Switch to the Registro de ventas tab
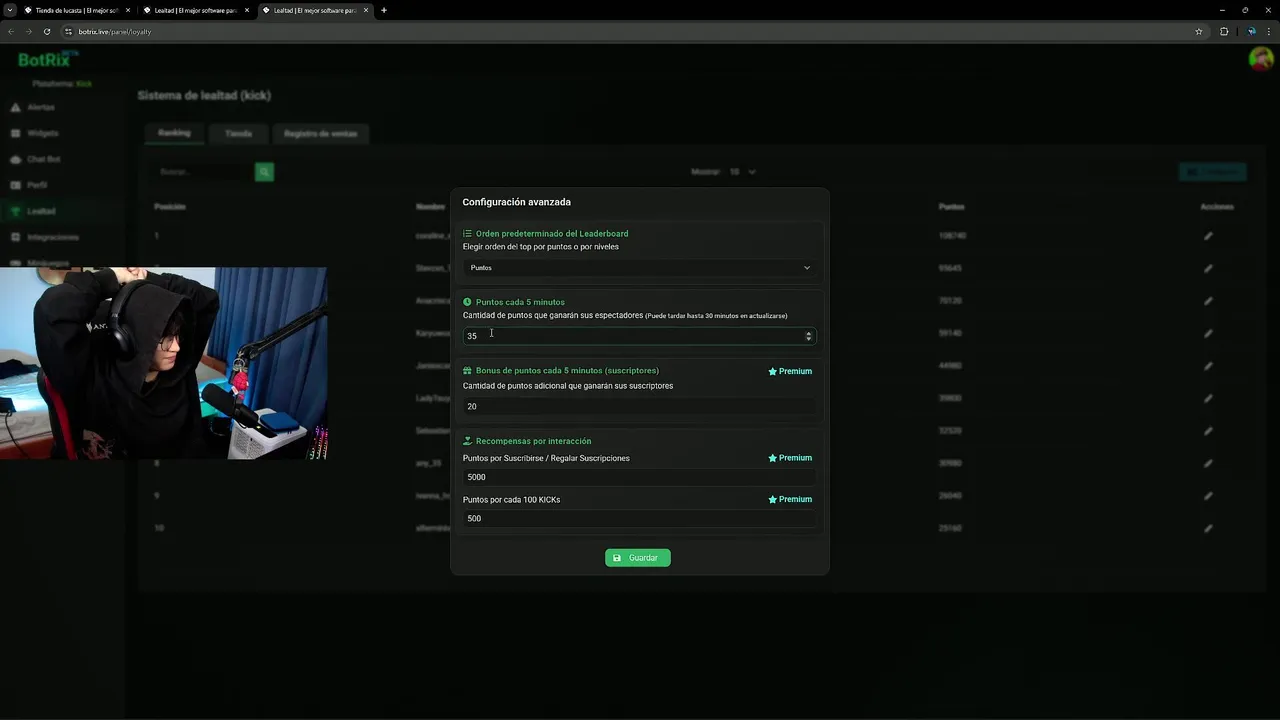 pos(320,133)
